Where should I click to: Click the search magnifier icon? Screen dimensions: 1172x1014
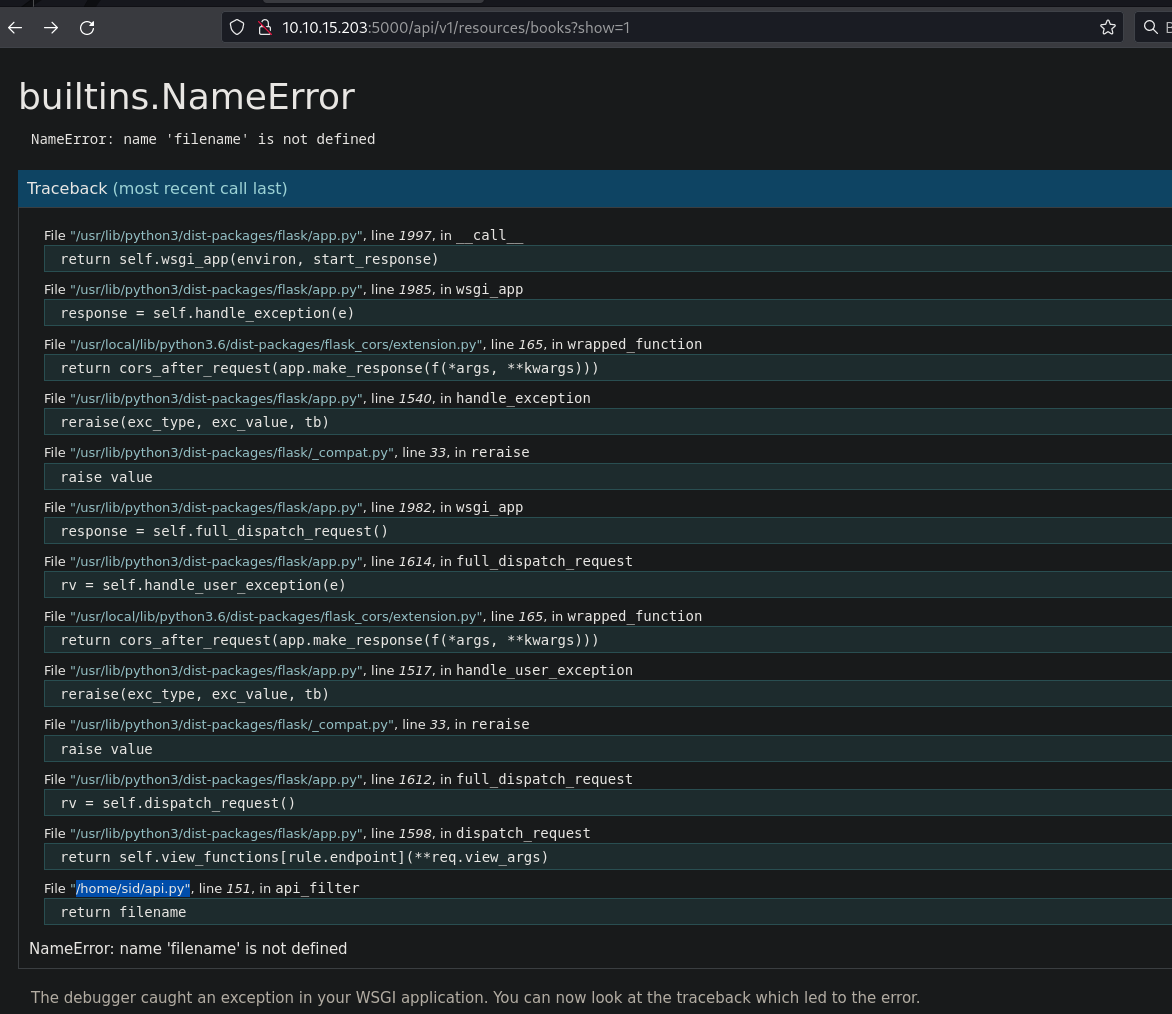[1150, 28]
